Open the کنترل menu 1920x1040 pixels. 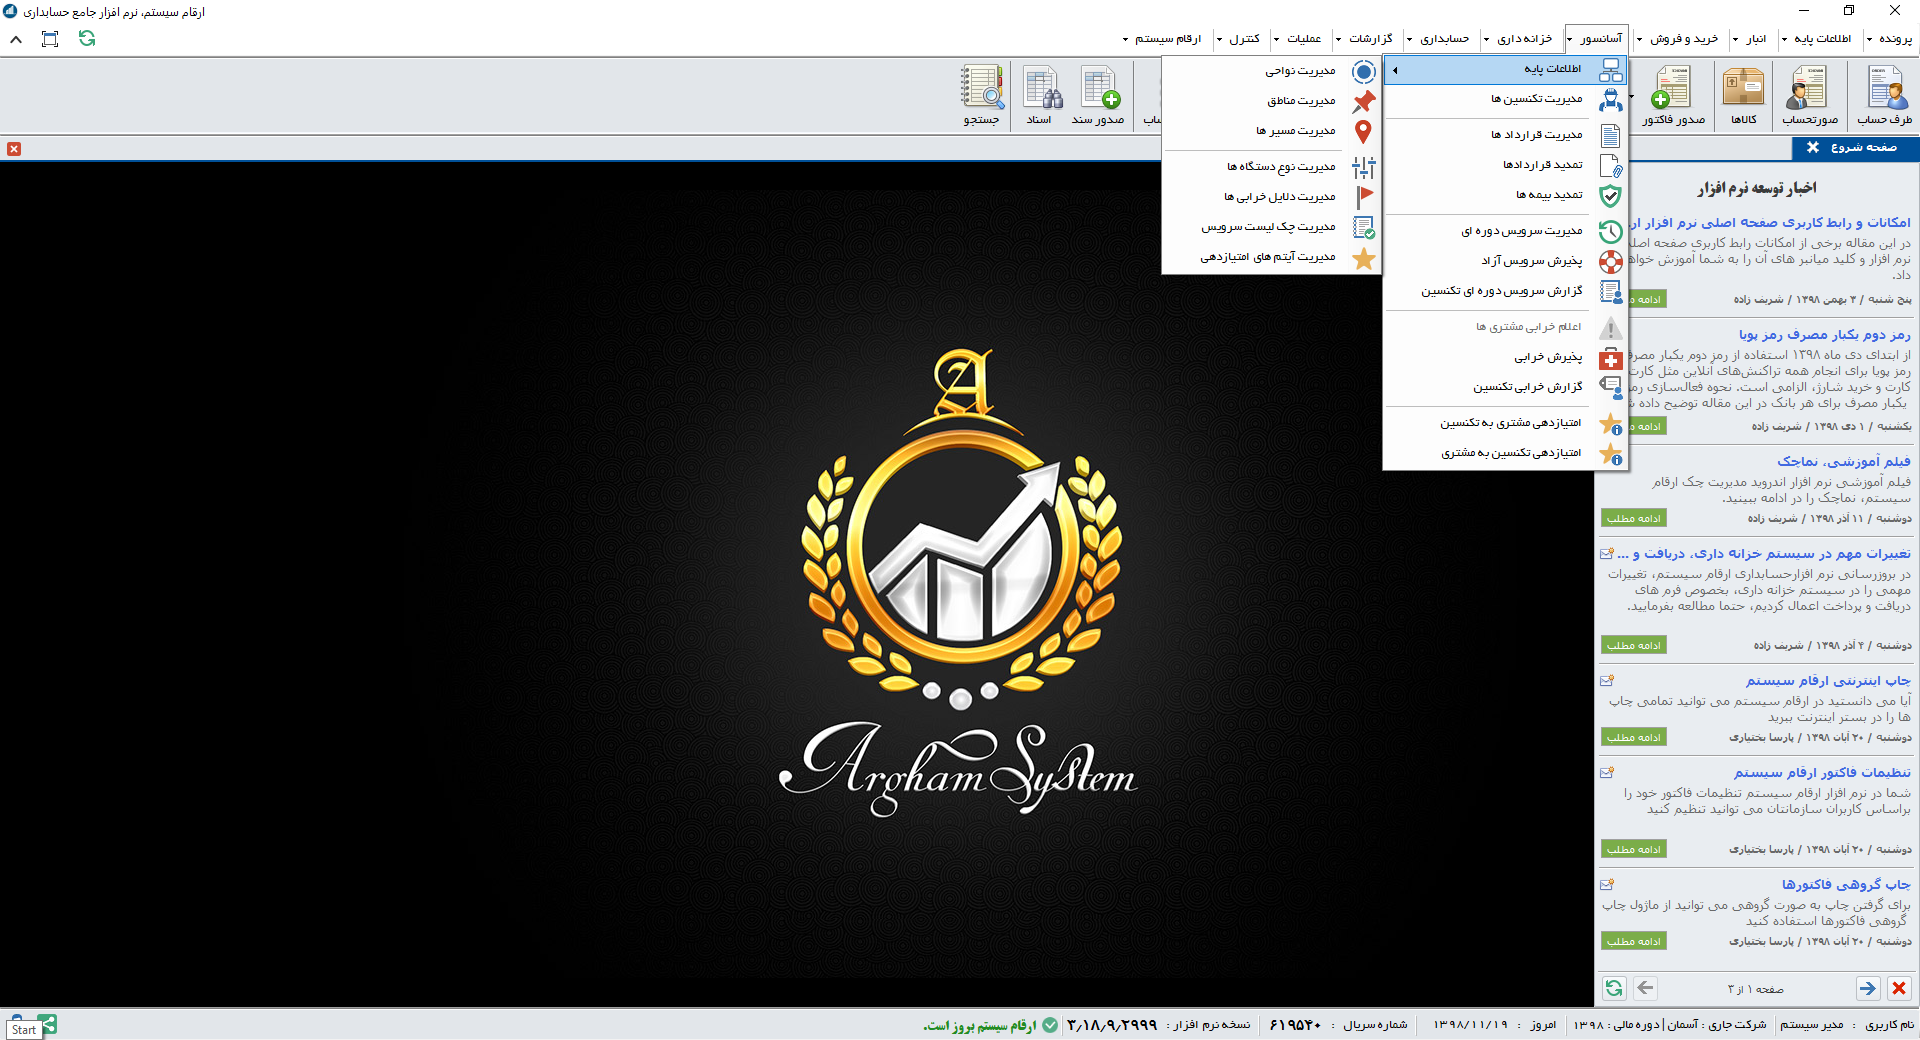tap(1239, 39)
